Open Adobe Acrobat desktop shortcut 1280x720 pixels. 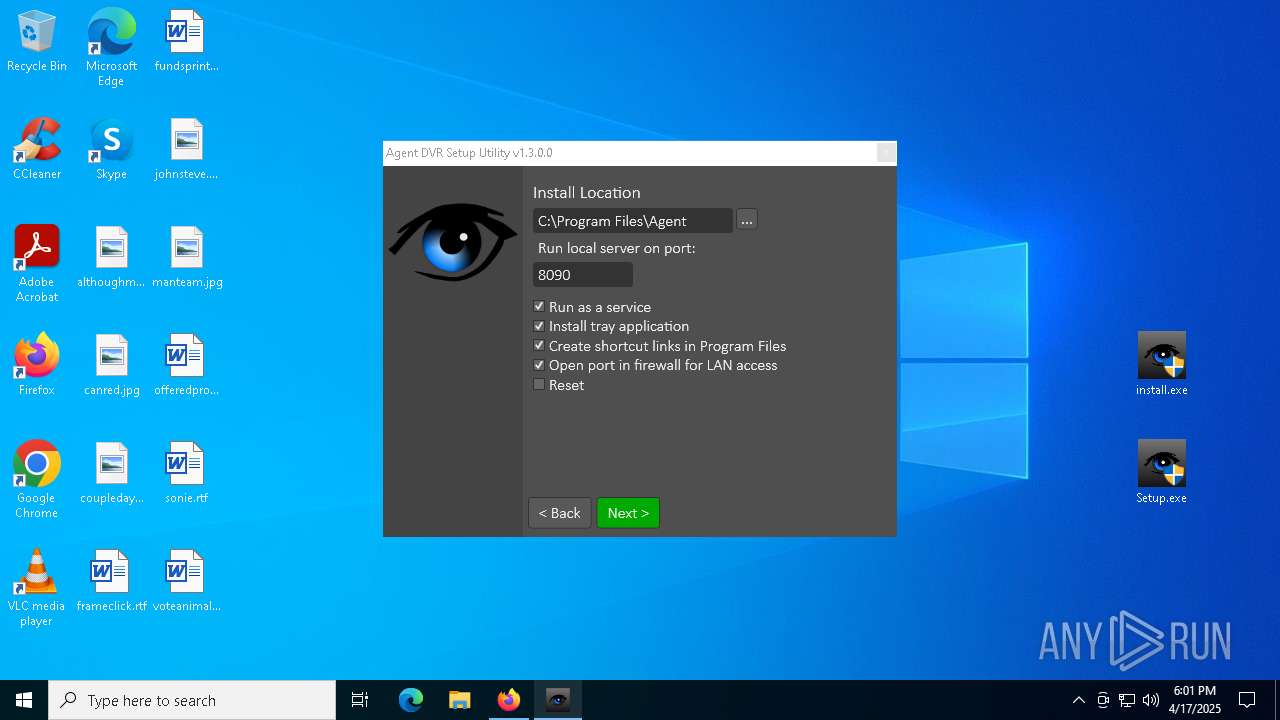click(37, 264)
